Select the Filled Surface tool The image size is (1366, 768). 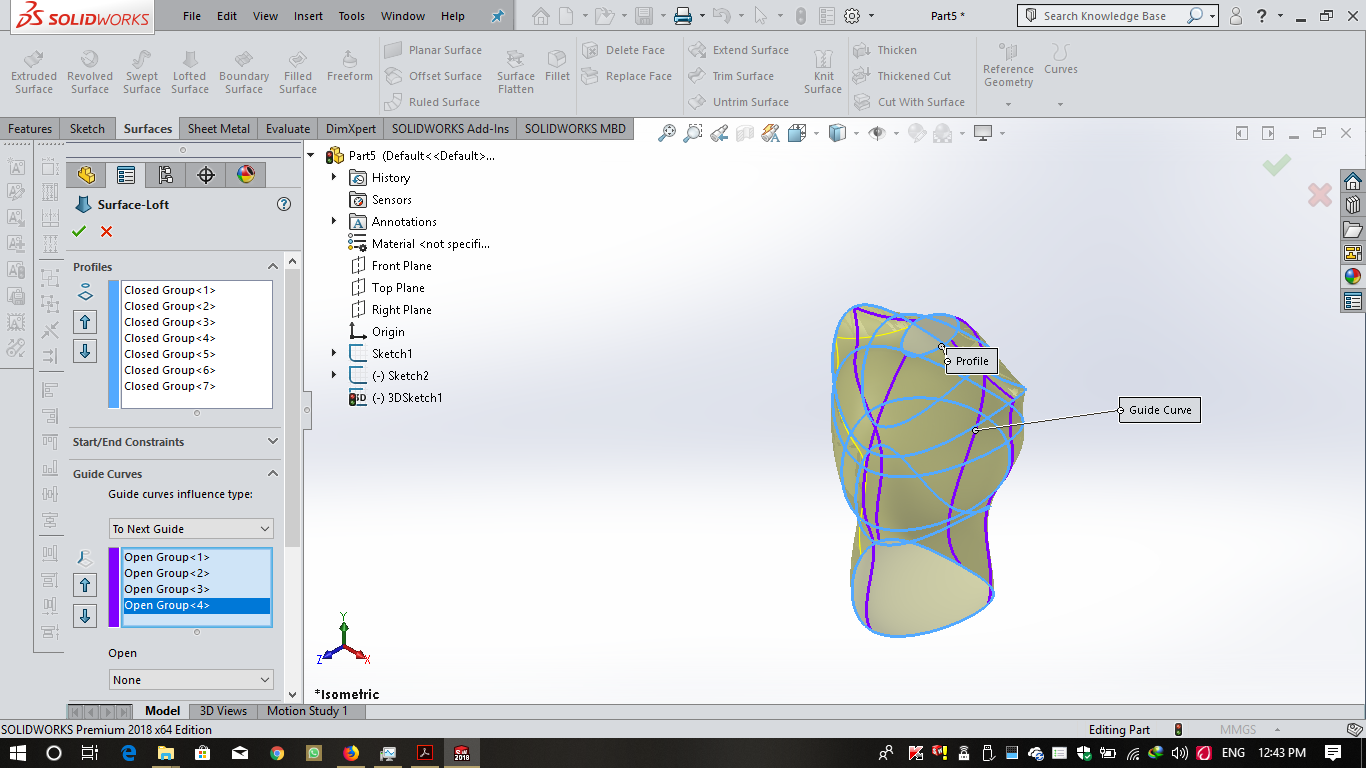(298, 71)
